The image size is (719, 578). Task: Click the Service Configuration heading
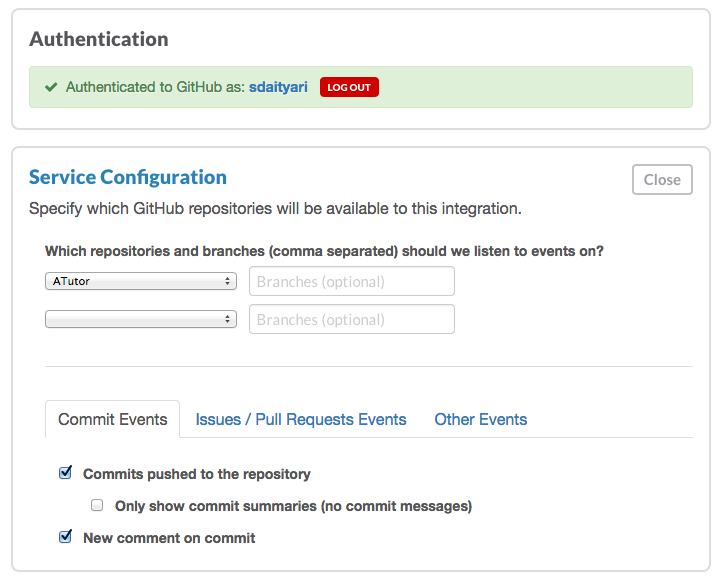click(128, 177)
